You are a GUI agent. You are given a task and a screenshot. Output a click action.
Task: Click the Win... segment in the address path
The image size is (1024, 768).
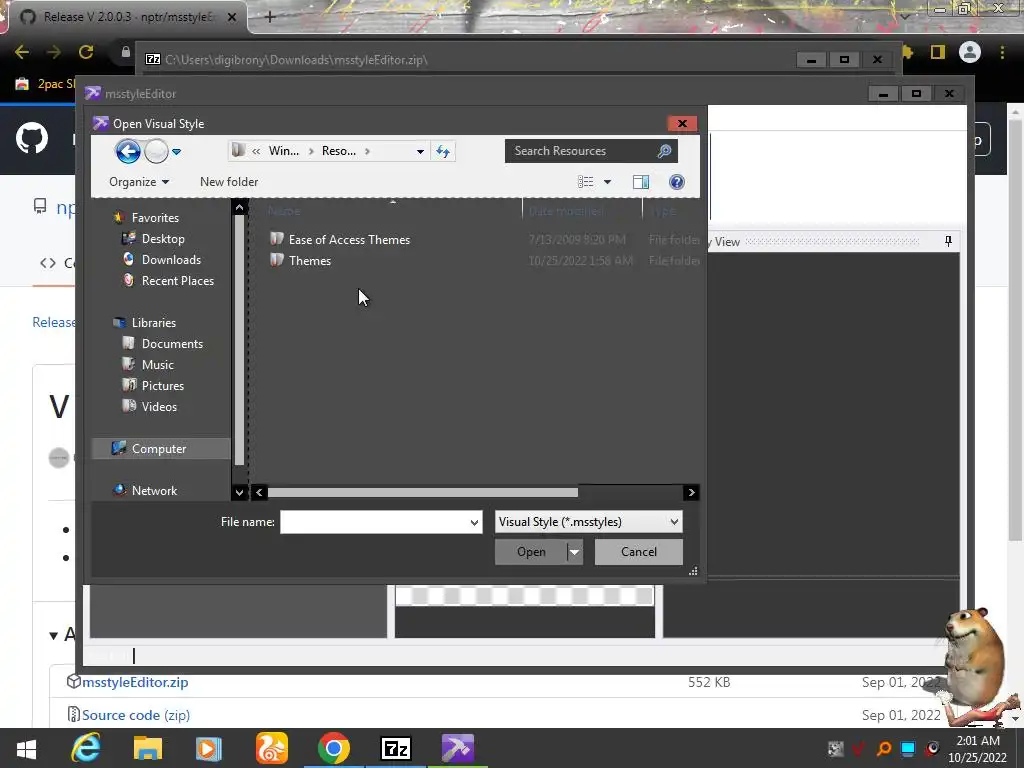283,151
